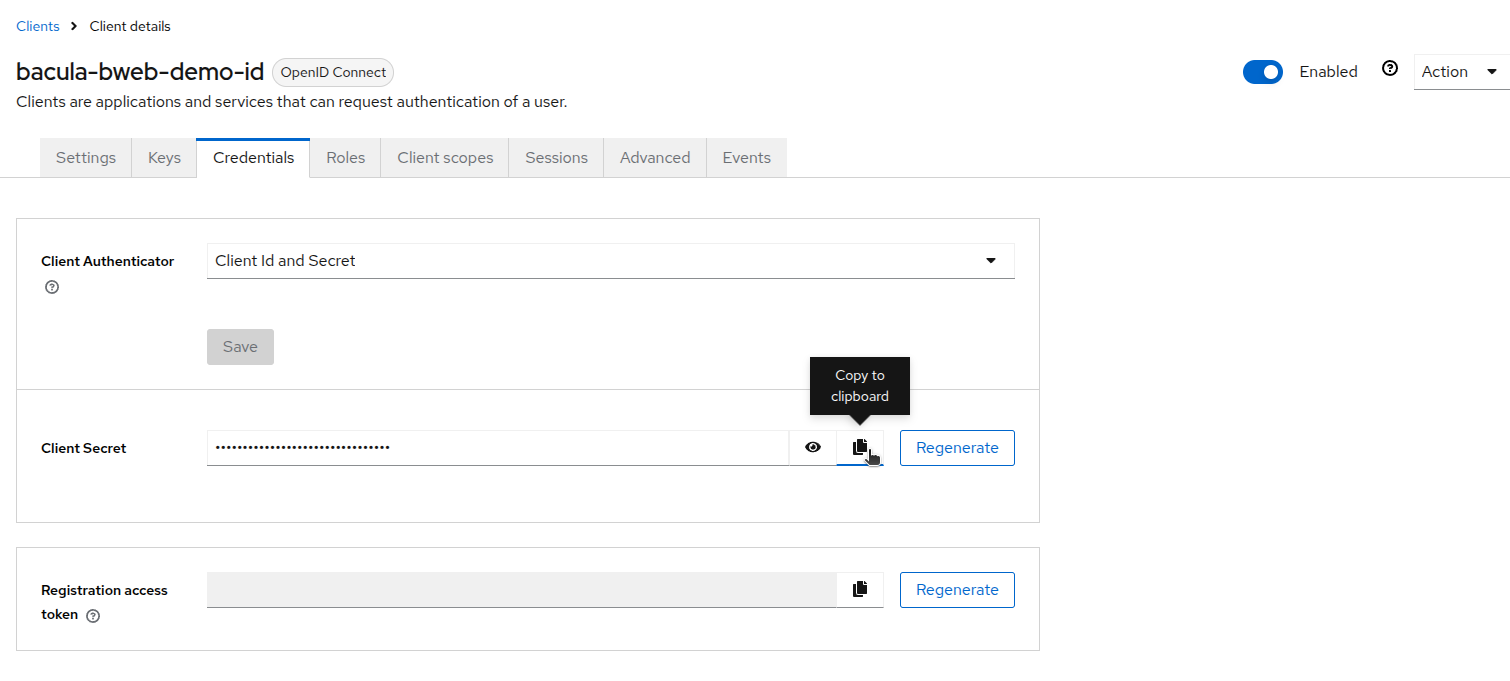Screen dimensions: 1510x681
Task: Click the Clients breadcrumb link
Action: (38, 26)
